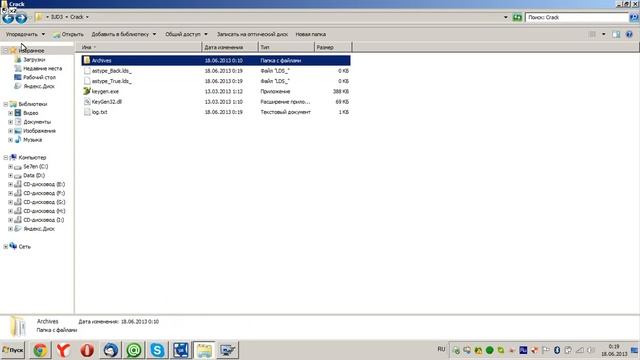Viewport: 640px width, 360px height.
Task: Collapse the Библиотеки tree node
Action: [x=5, y=104]
